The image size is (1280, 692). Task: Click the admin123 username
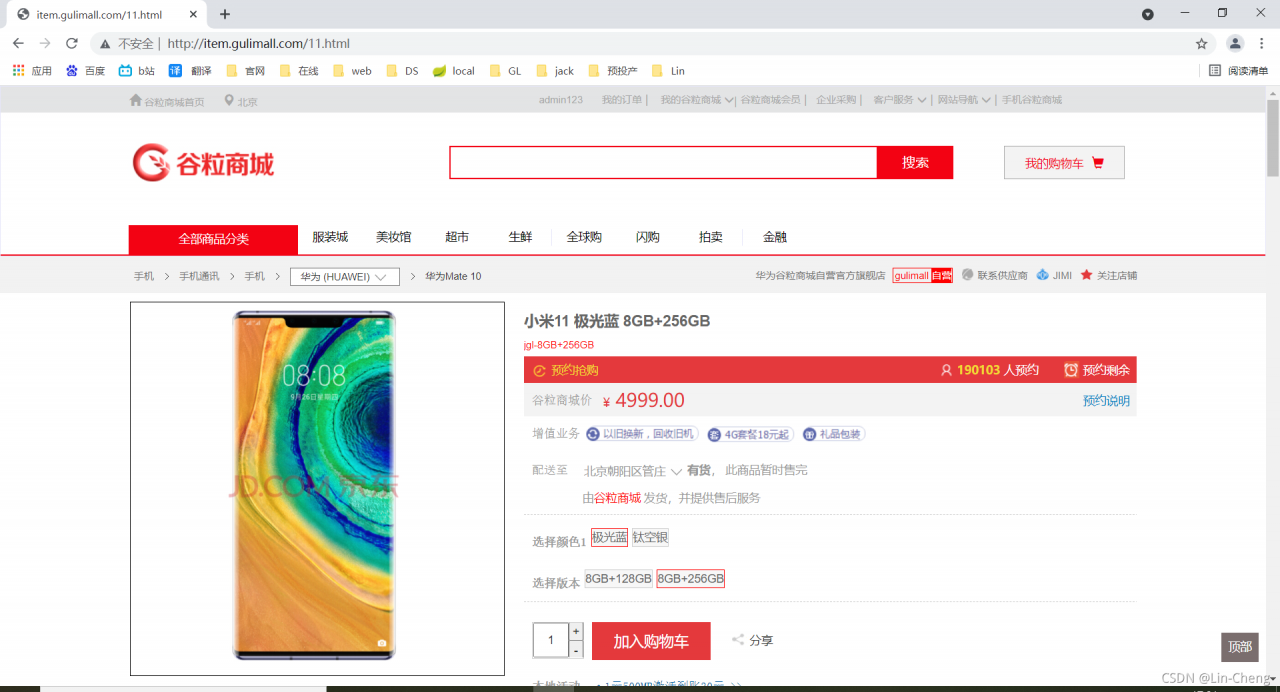(x=561, y=100)
